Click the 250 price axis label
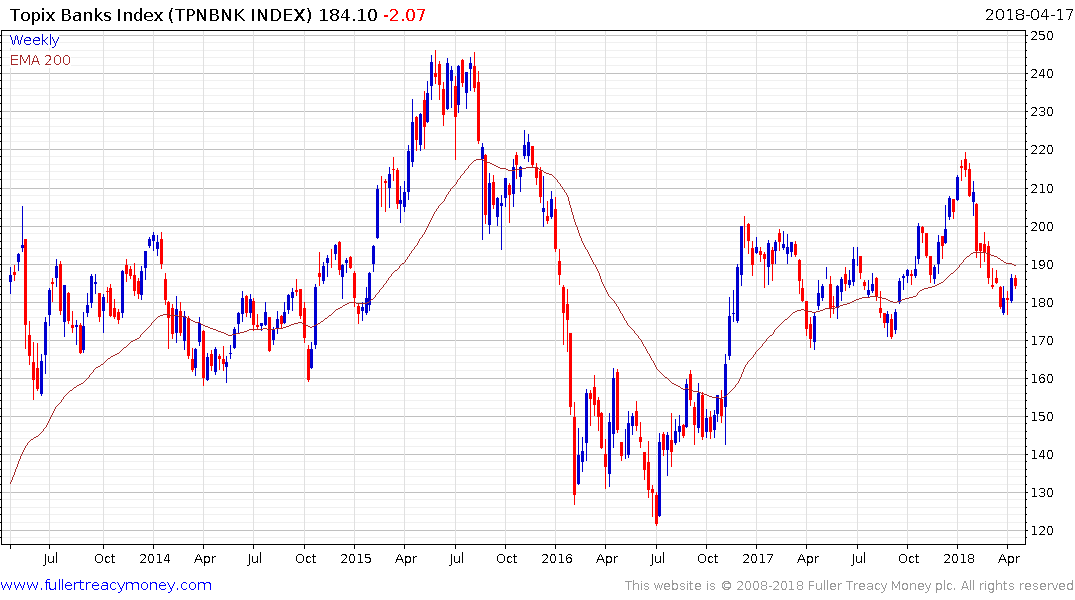The width and height of the screenshot is (1075, 600). coord(1042,36)
